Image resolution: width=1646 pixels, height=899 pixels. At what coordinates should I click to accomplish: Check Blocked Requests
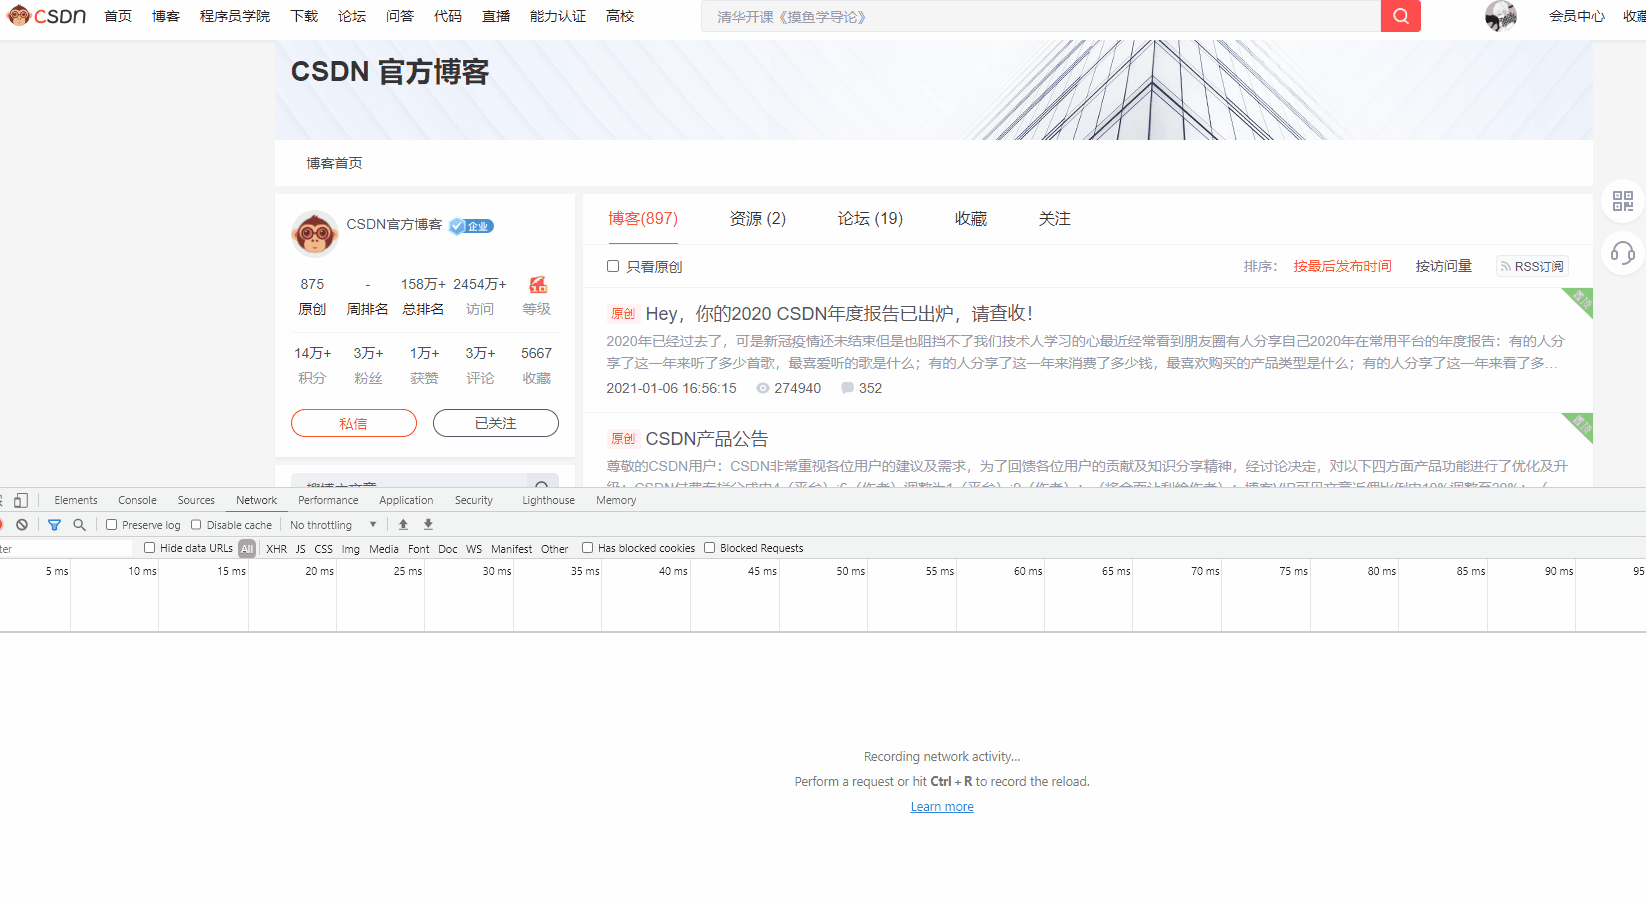coord(710,548)
